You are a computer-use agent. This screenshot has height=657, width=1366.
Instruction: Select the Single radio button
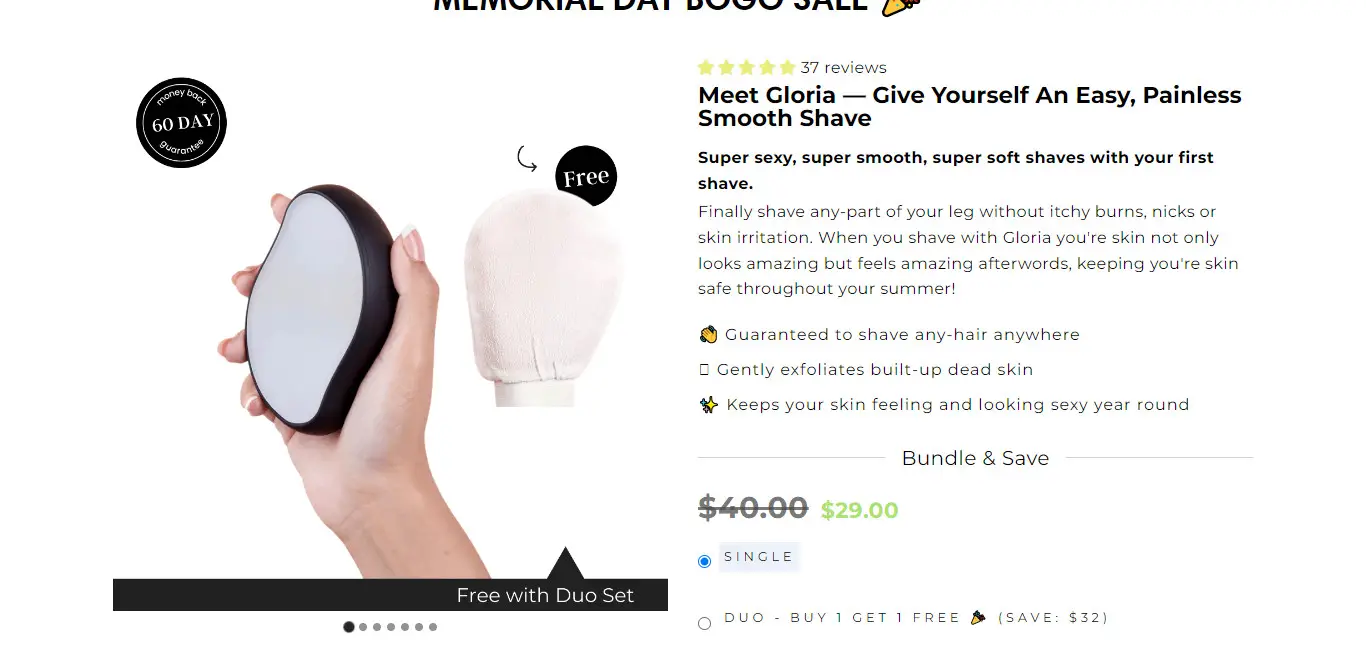pyautogui.click(x=704, y=561)
